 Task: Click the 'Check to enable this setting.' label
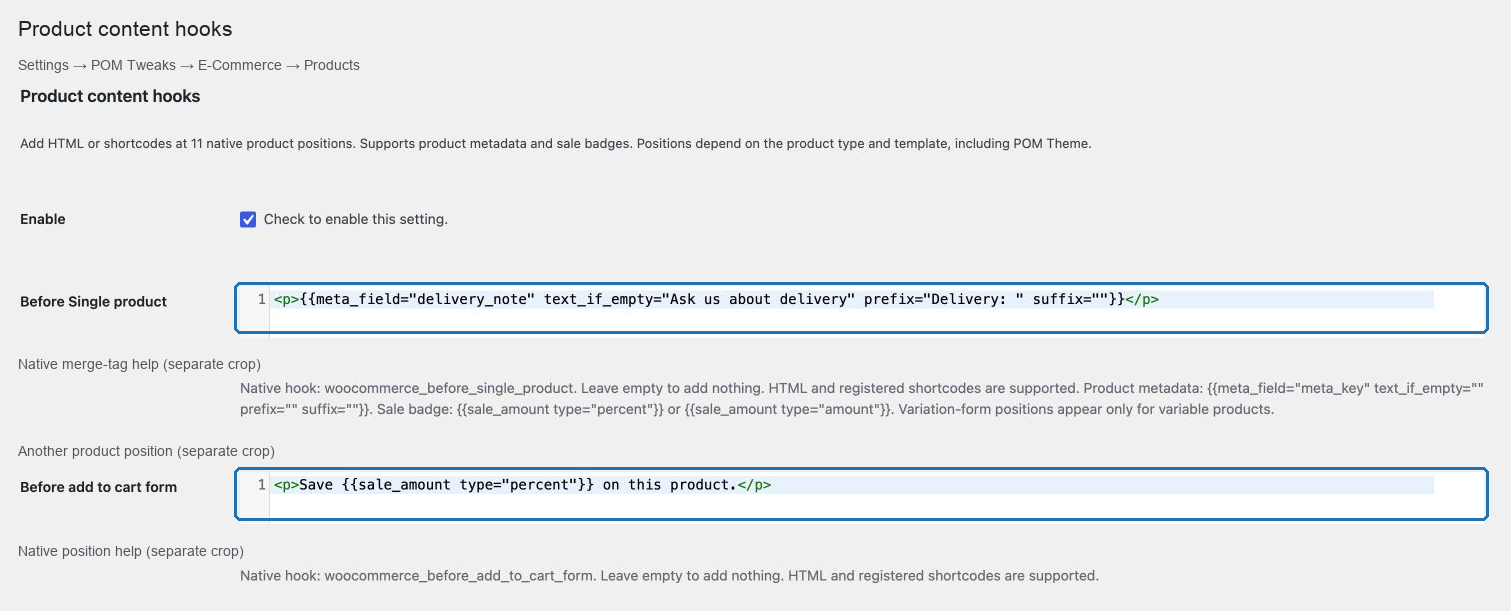355,219
